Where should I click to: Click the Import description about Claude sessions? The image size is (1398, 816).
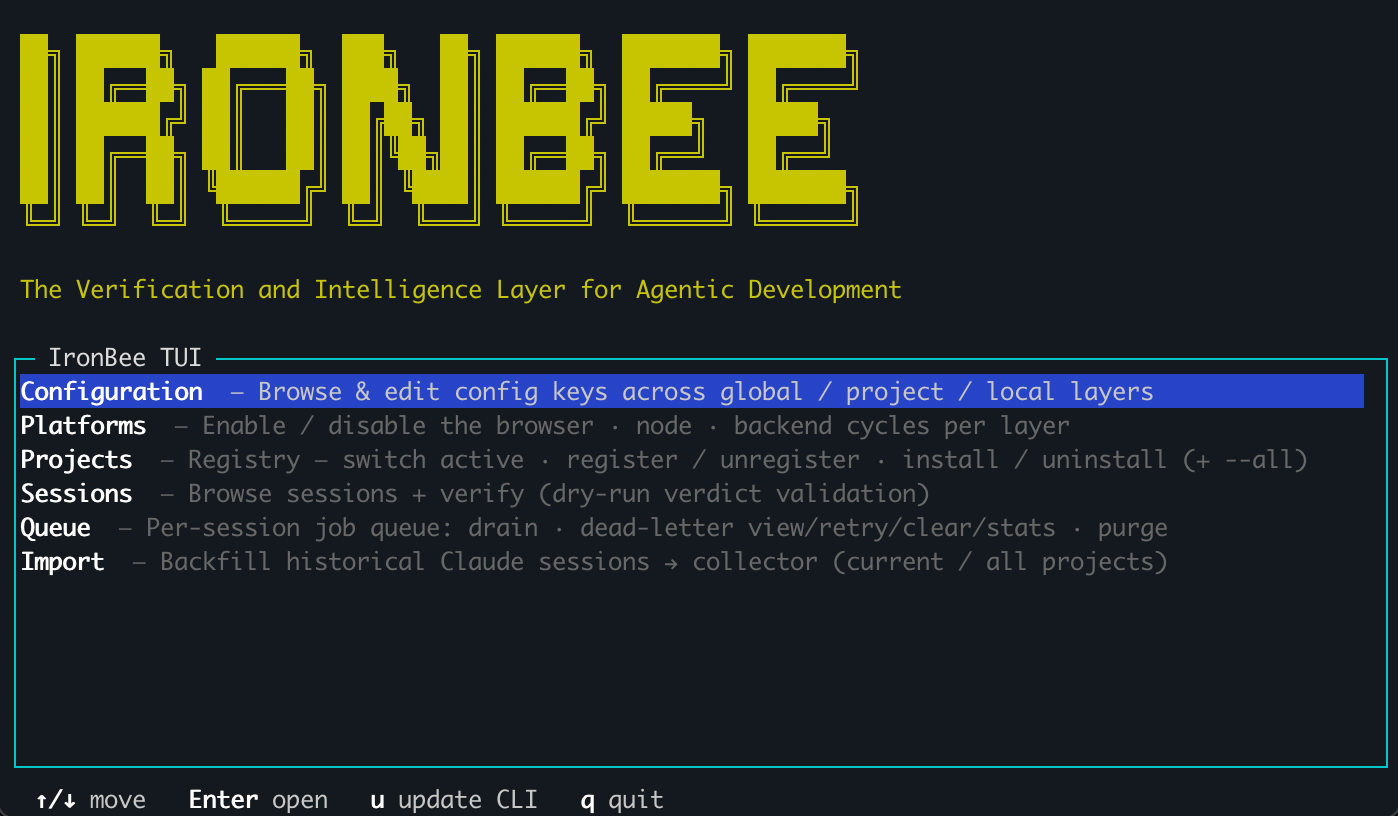[664, 562]
